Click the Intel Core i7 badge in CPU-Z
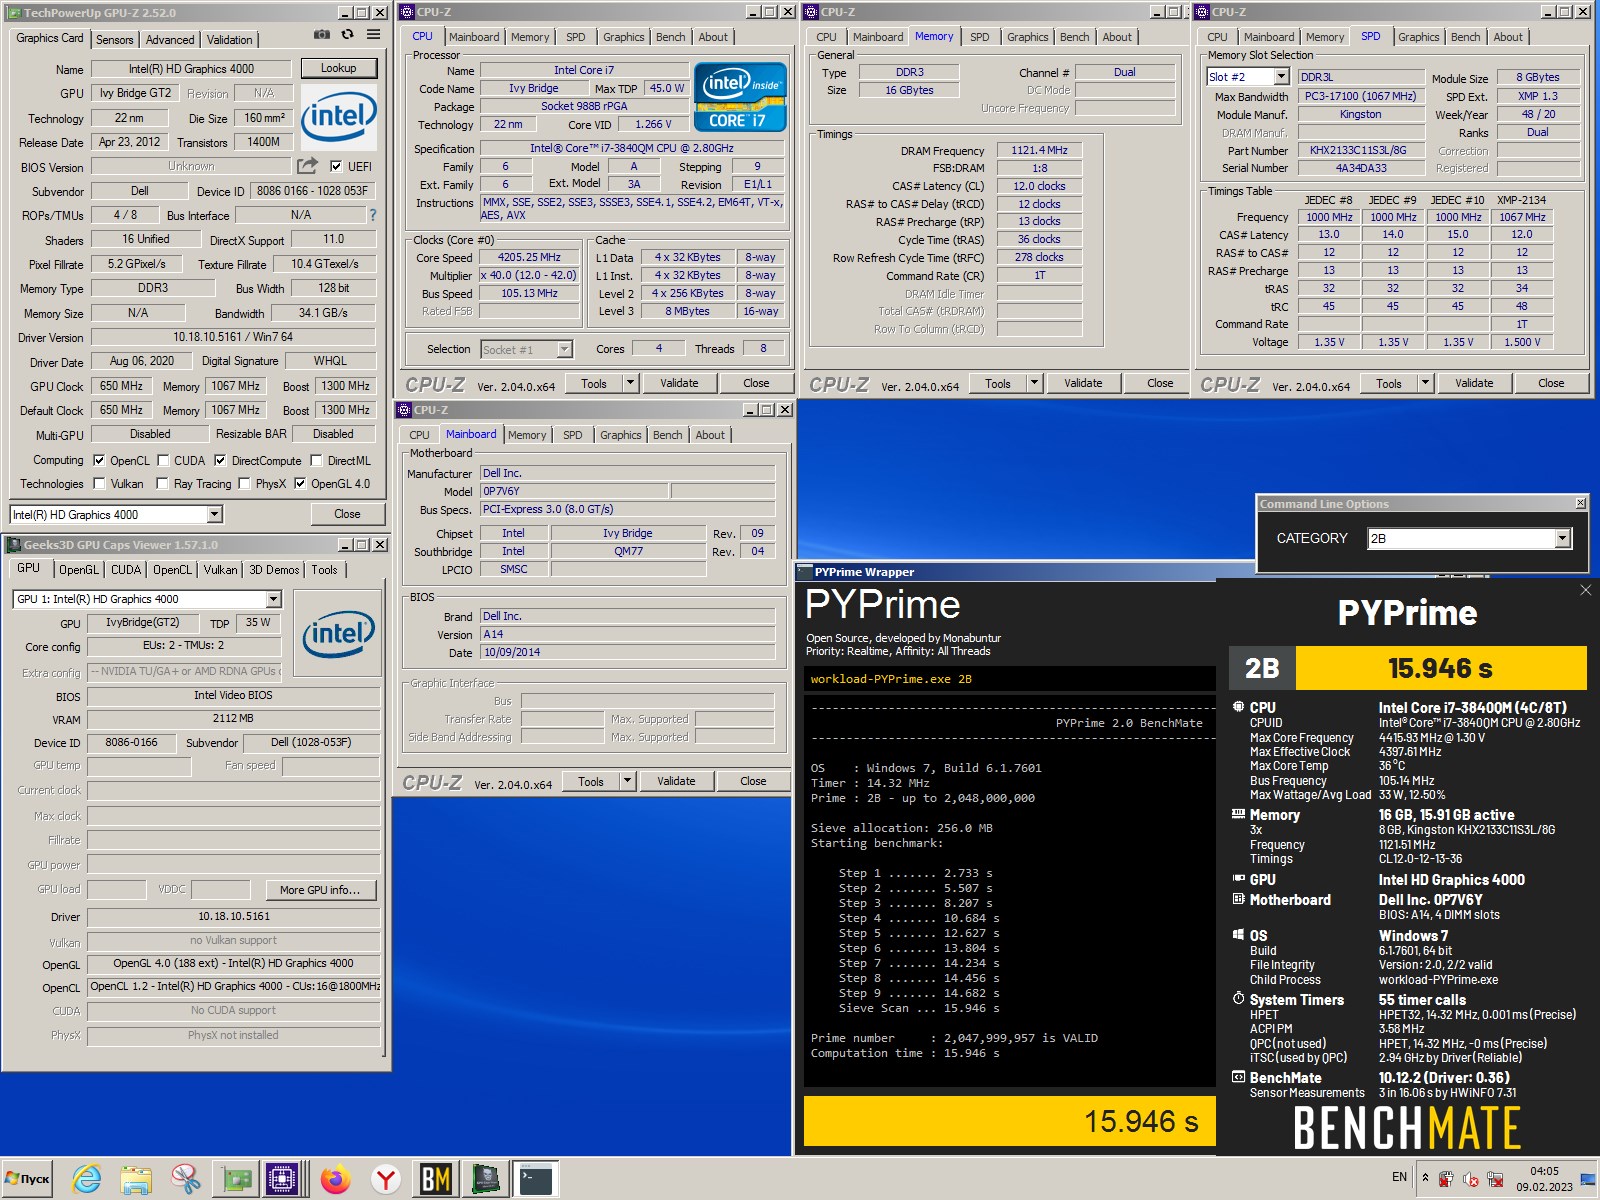Image resolution: width=1600 pixels, height=1200 pixels. pos(740,98)
